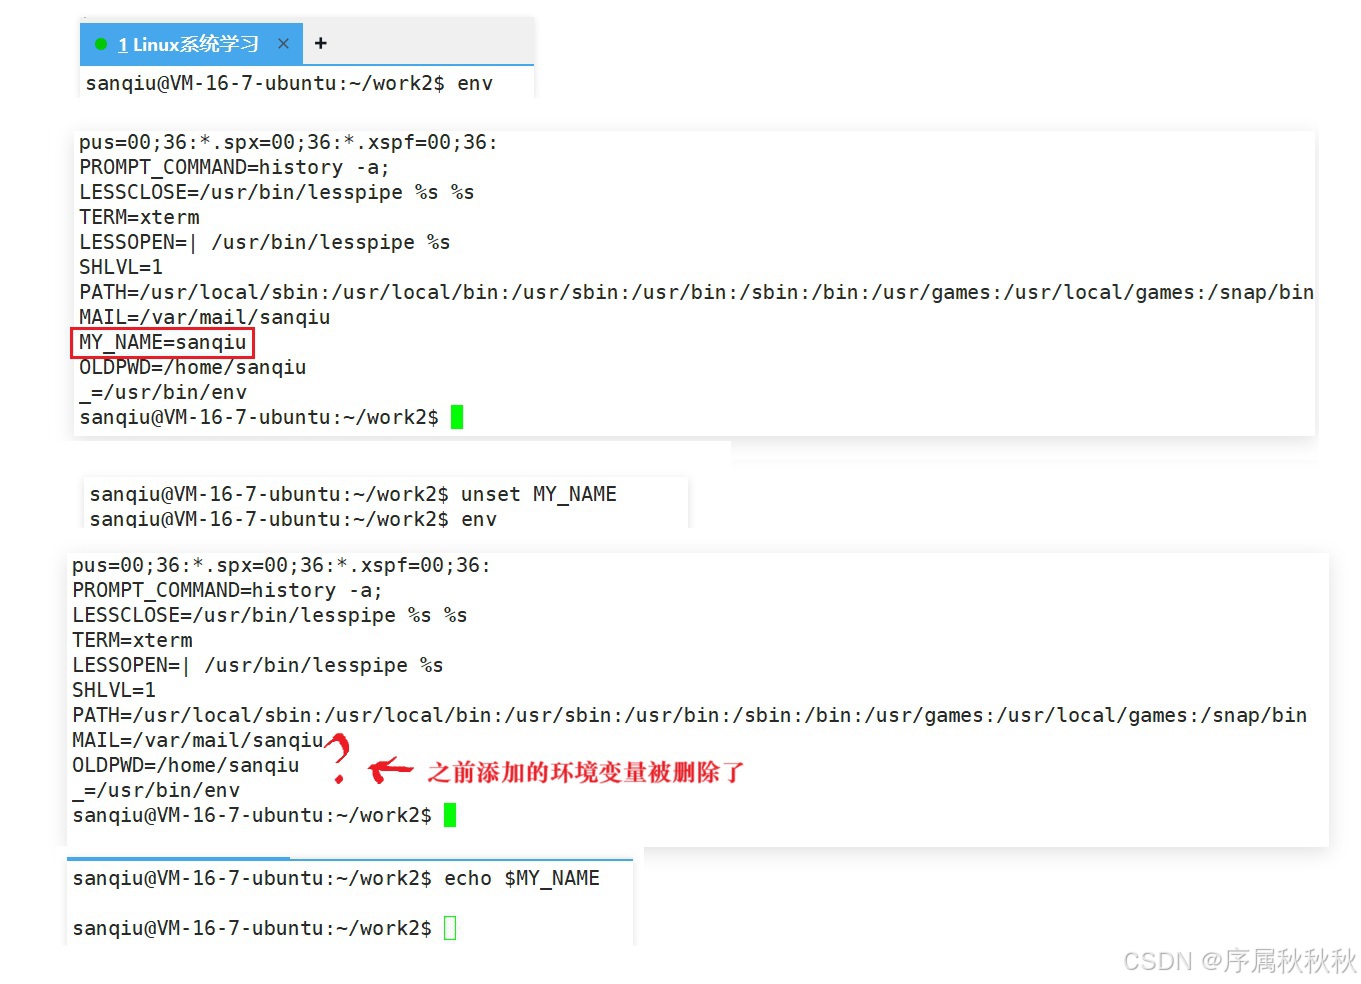Click the green connection status dot on tab
This screenshot has width=1361, height=984.
(100, 44)
